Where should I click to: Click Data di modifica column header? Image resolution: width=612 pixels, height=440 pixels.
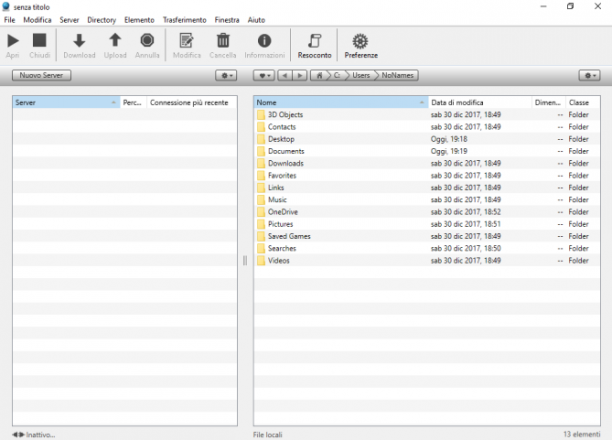[480, 103]
